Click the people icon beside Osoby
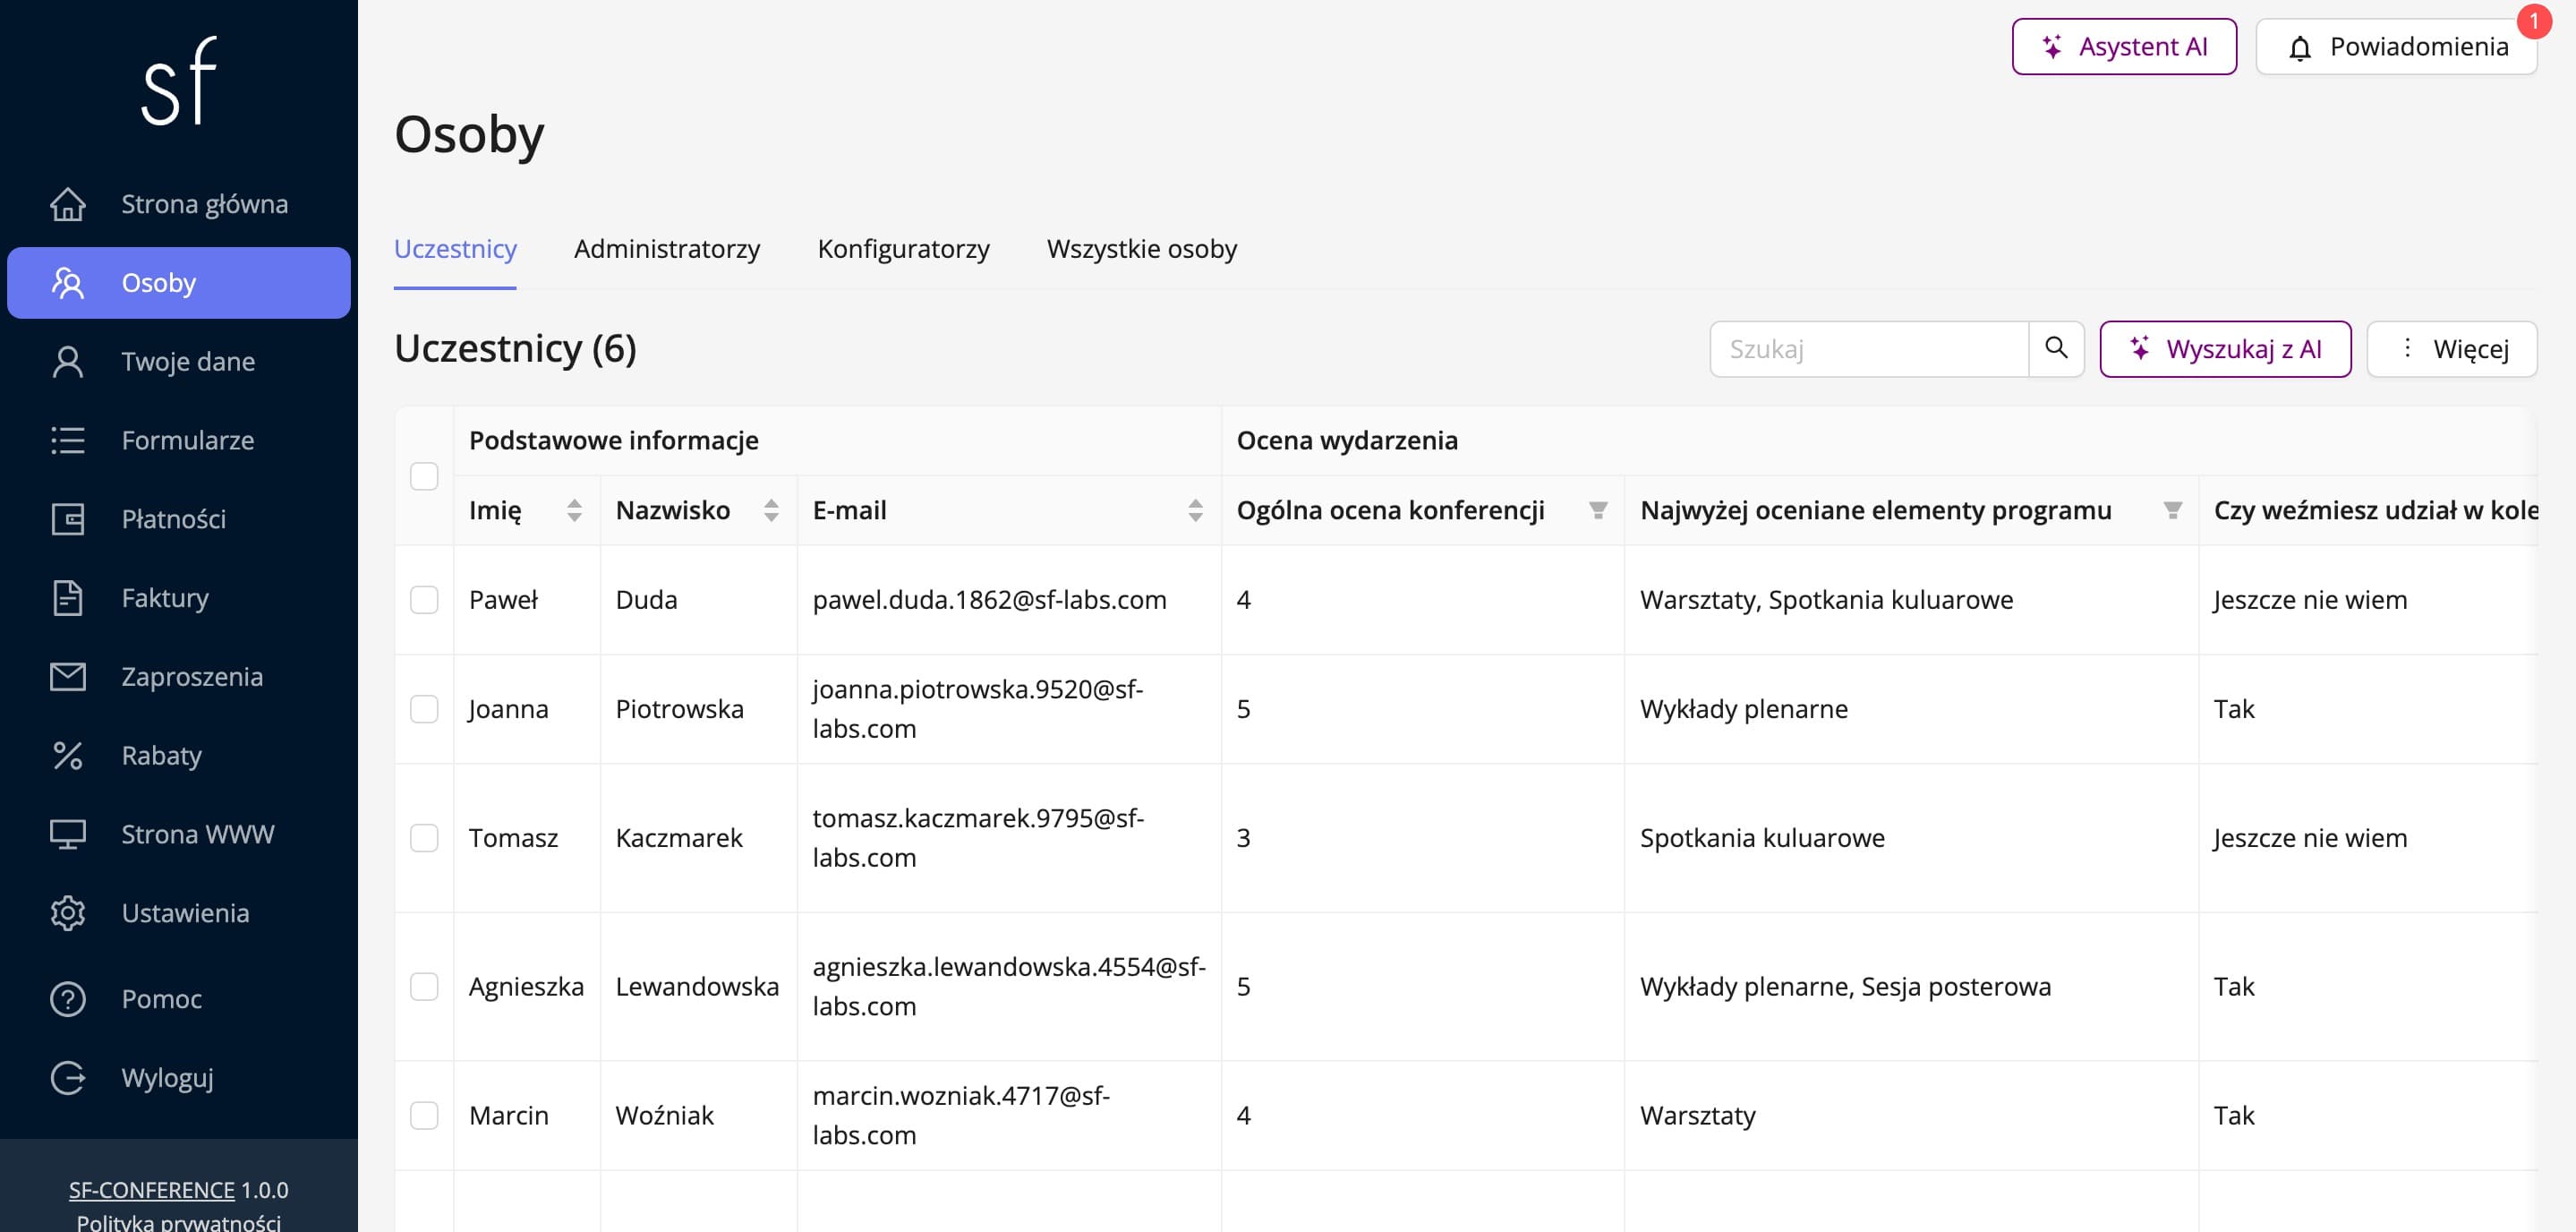Image resolution: width=2576 pixels, height=1232 pixels. 68,283
